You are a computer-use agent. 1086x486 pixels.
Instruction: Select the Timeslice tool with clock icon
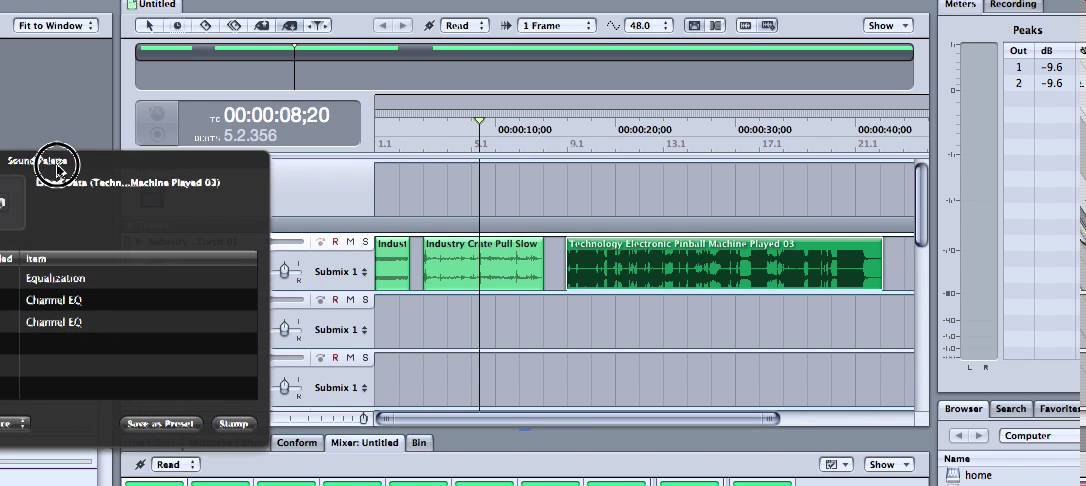click(x=177, y=26)
